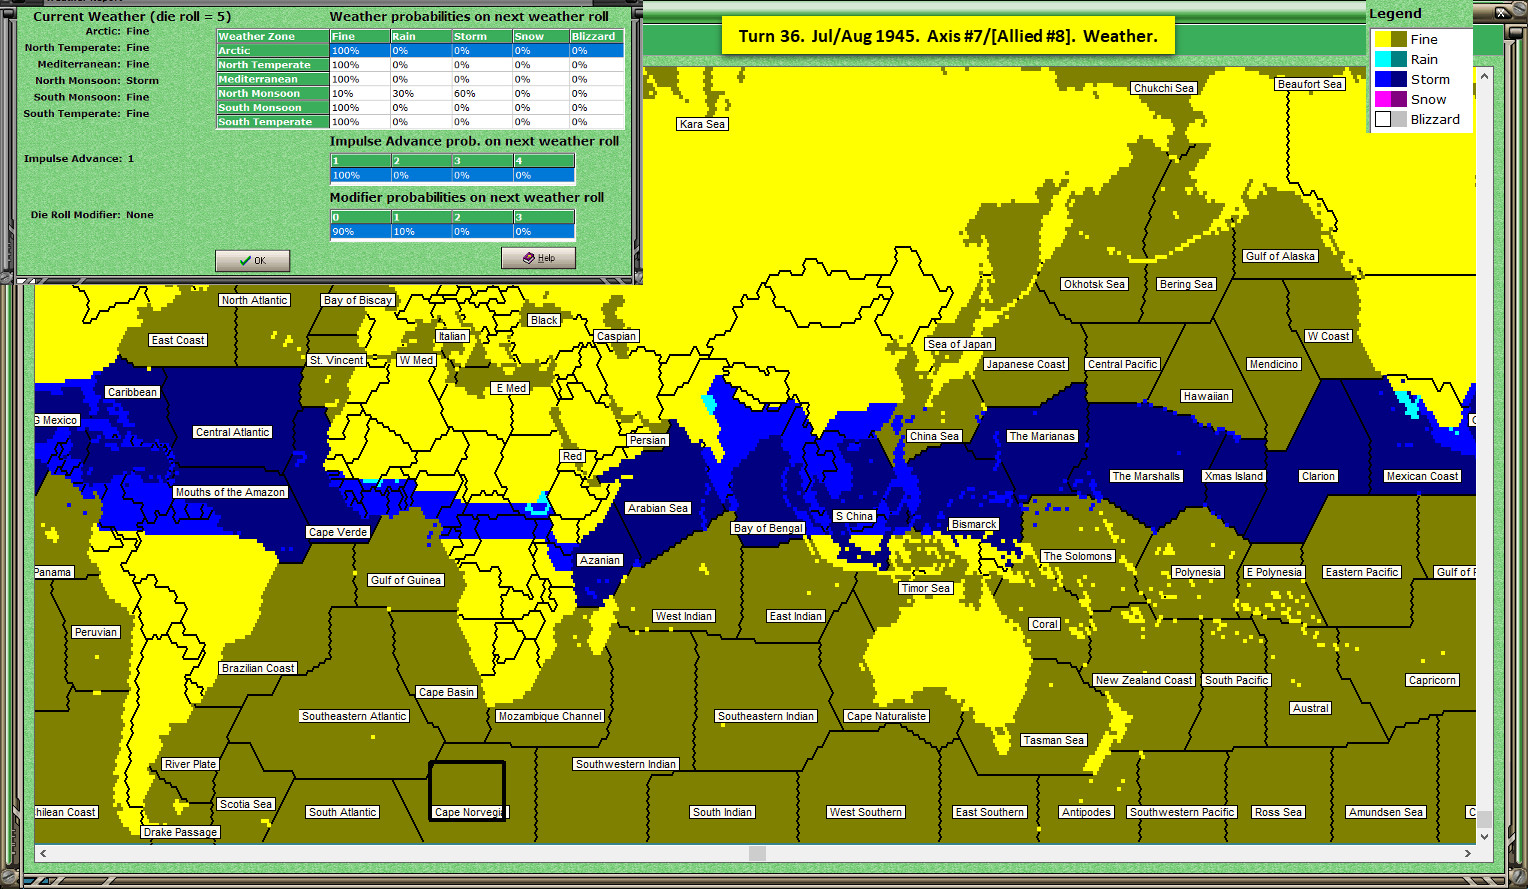The image size is (1528, 889).
Task: Click the Bay of Bengal label
Action: (x=768, y=528)
